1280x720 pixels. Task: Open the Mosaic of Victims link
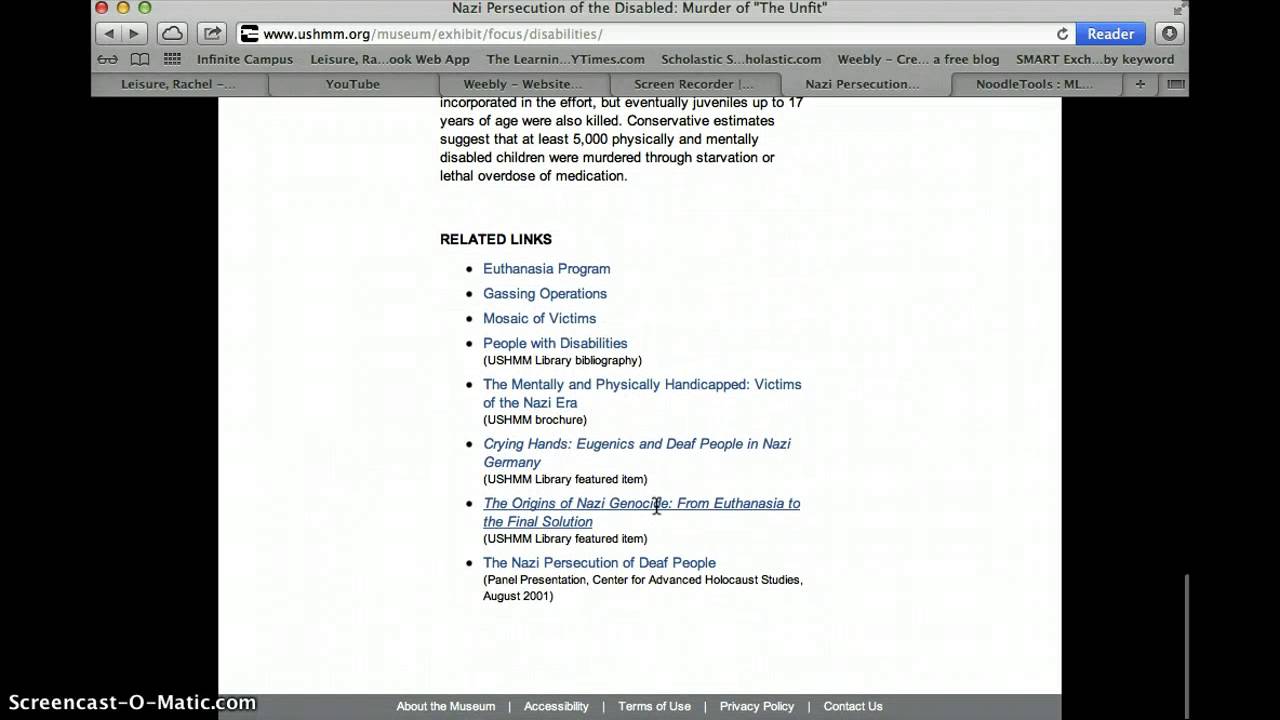tap(539, 318)
